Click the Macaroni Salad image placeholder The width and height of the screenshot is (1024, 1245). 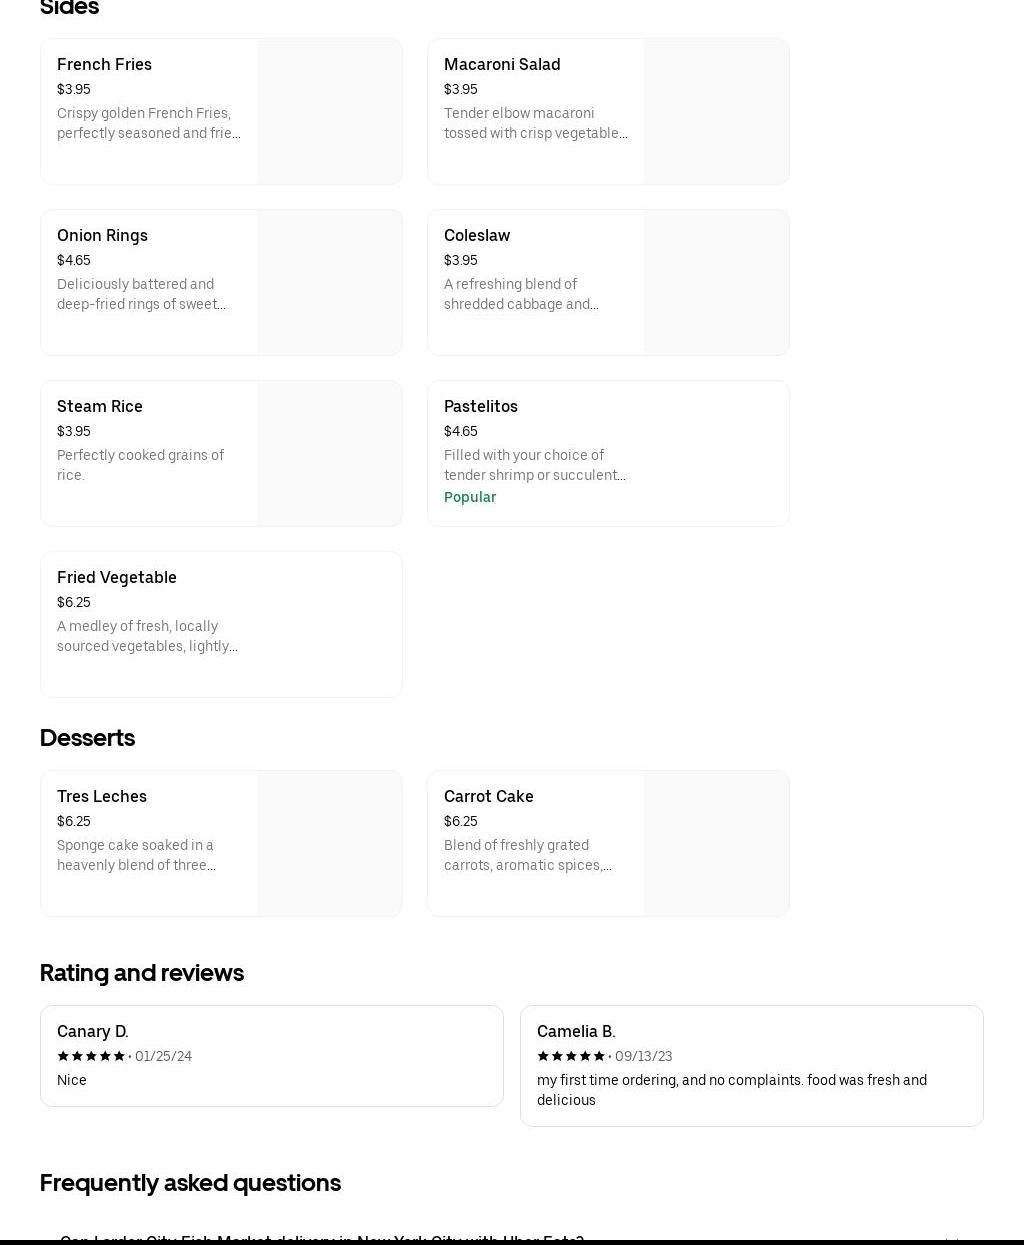(x=716, y=112)
